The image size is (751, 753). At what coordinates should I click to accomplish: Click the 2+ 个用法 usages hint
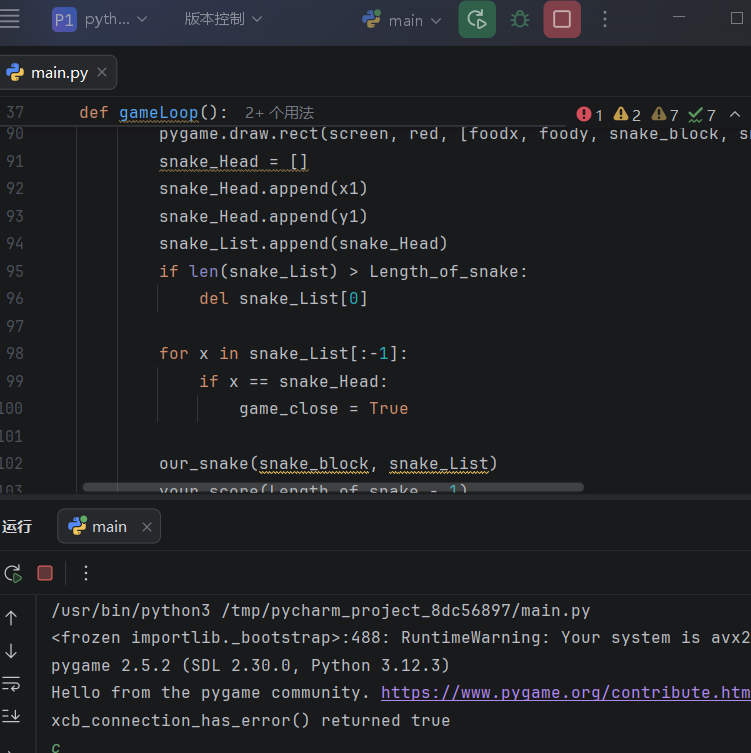[x=279, y=113]
